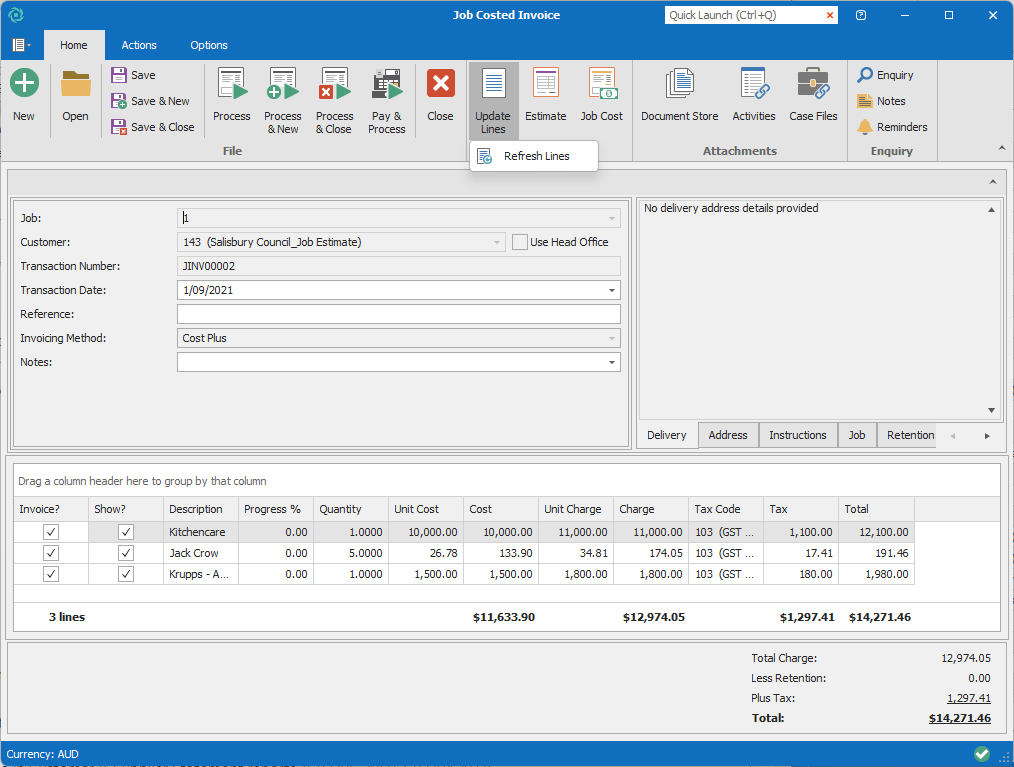1014x767 pixels.
Task: Open the Transaction Date dropdown
Action: (x=611, y=290)
